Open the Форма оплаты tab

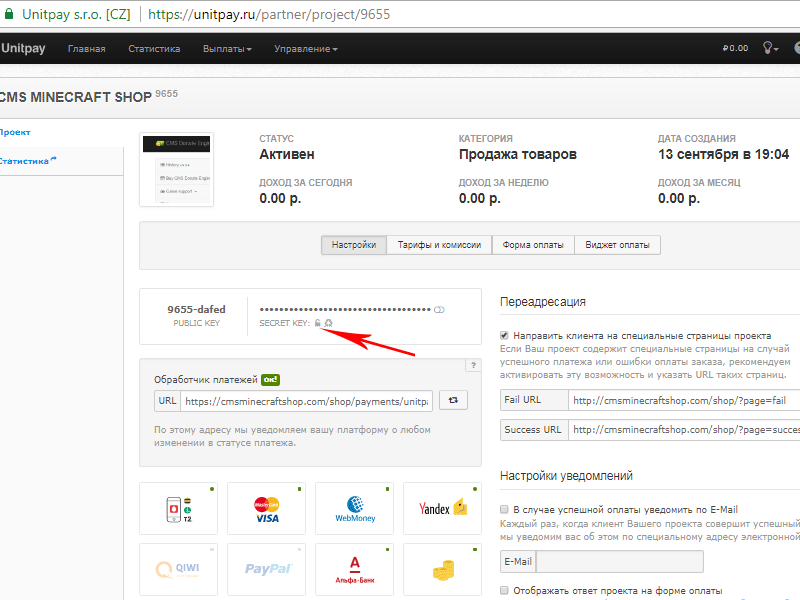click(533, 245)
